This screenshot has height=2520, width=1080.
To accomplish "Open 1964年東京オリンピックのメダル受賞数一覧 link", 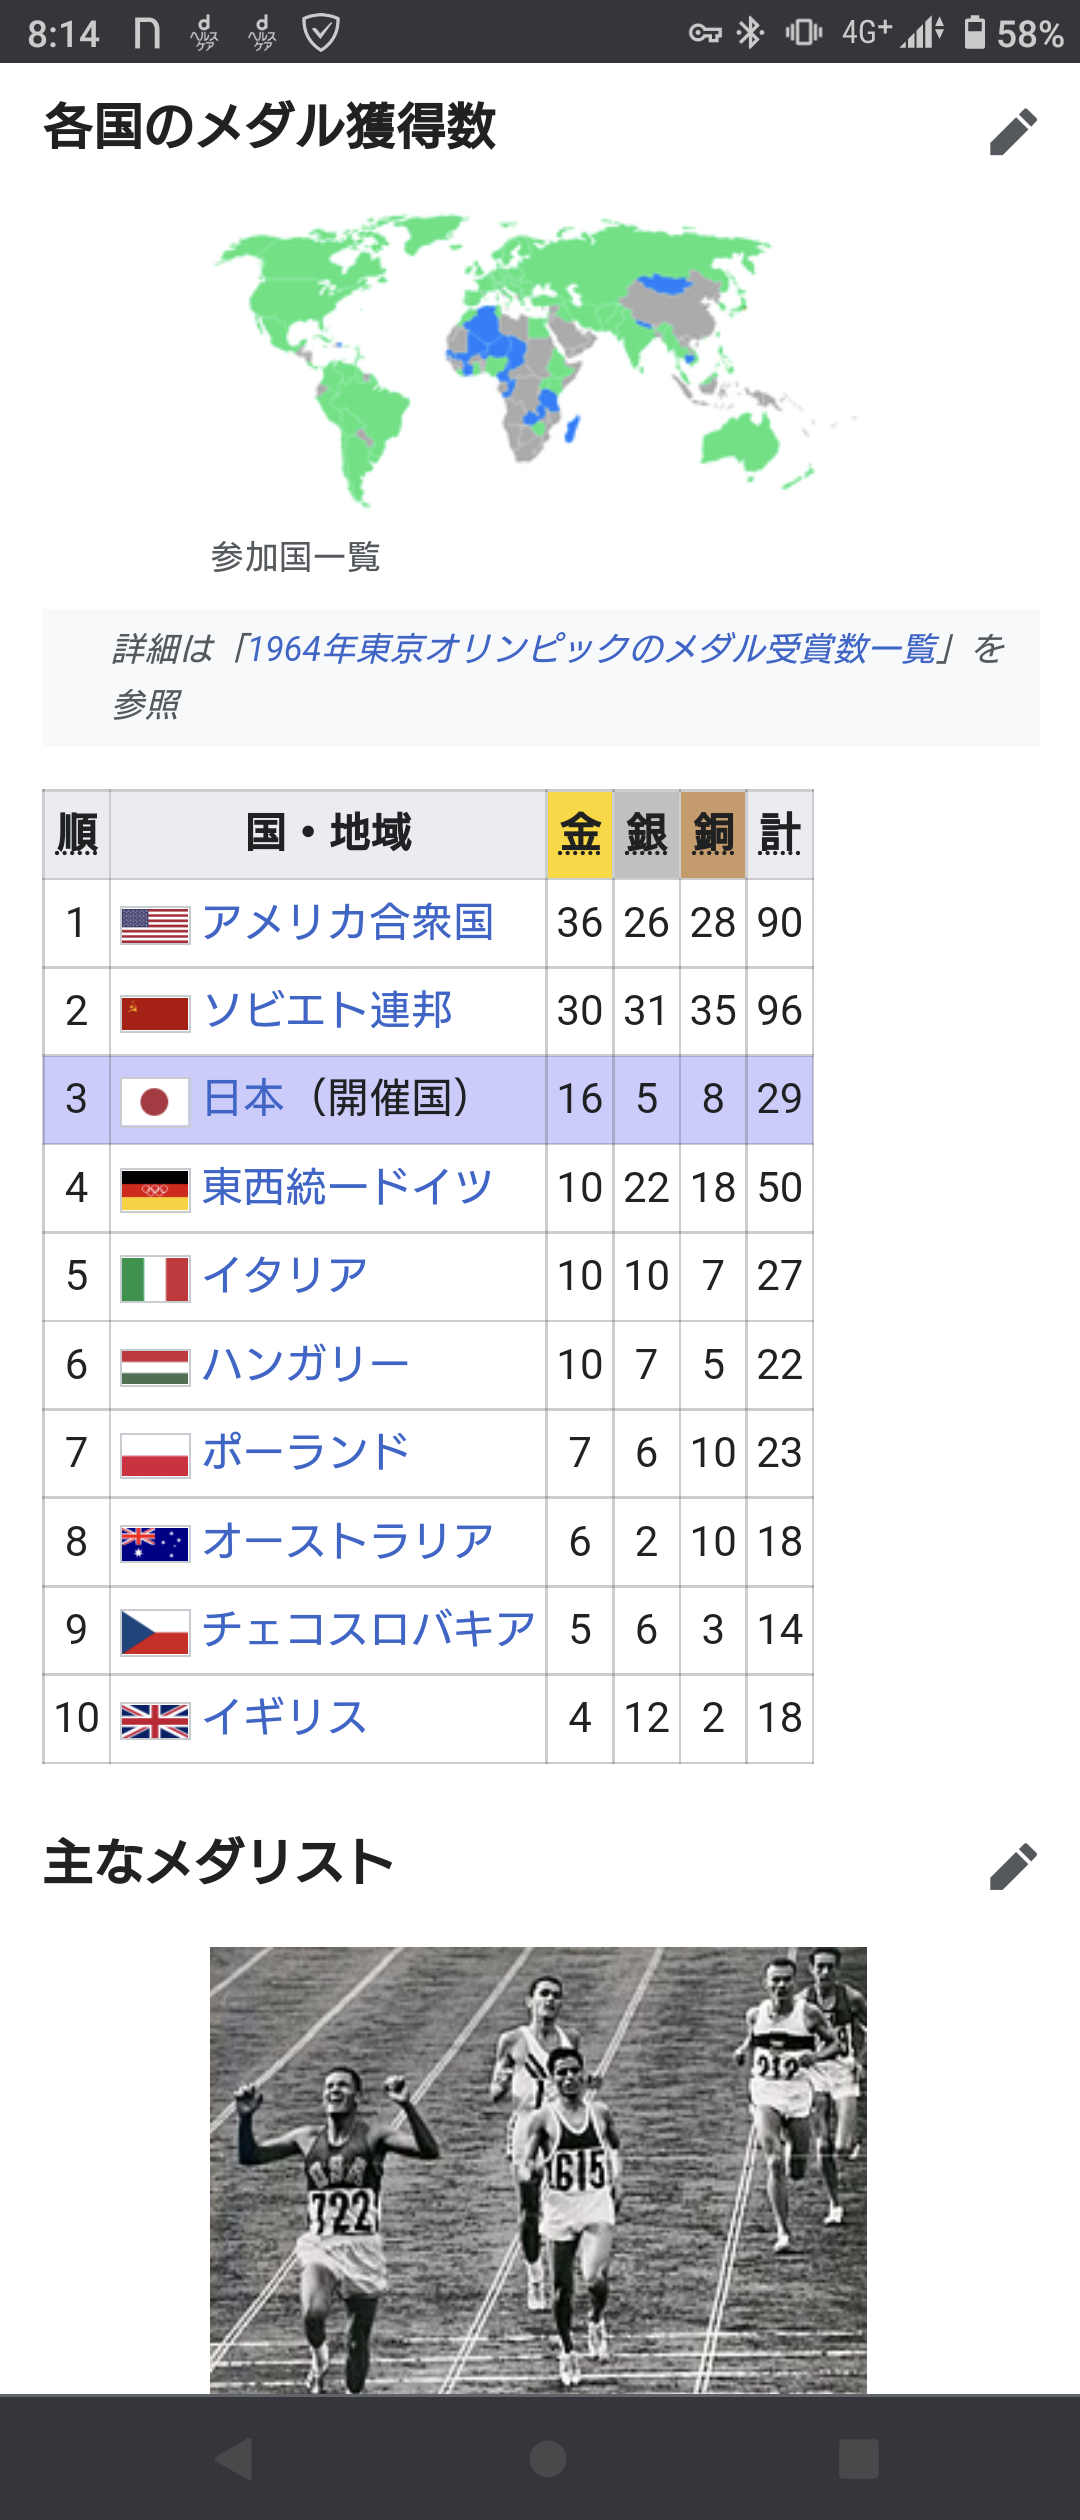I will point(592,649).
